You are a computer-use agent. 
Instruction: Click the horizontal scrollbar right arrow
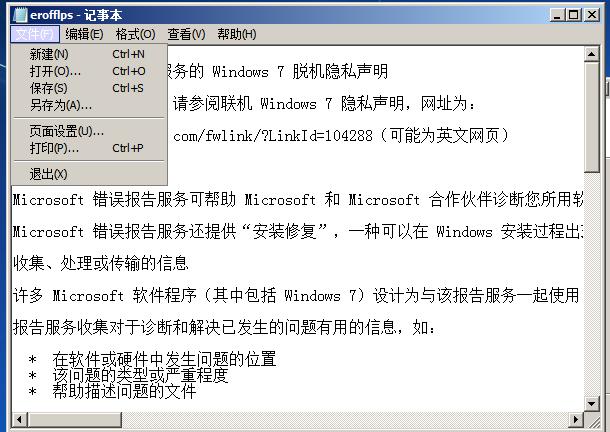pyautogui.click(x=576, y=420)
